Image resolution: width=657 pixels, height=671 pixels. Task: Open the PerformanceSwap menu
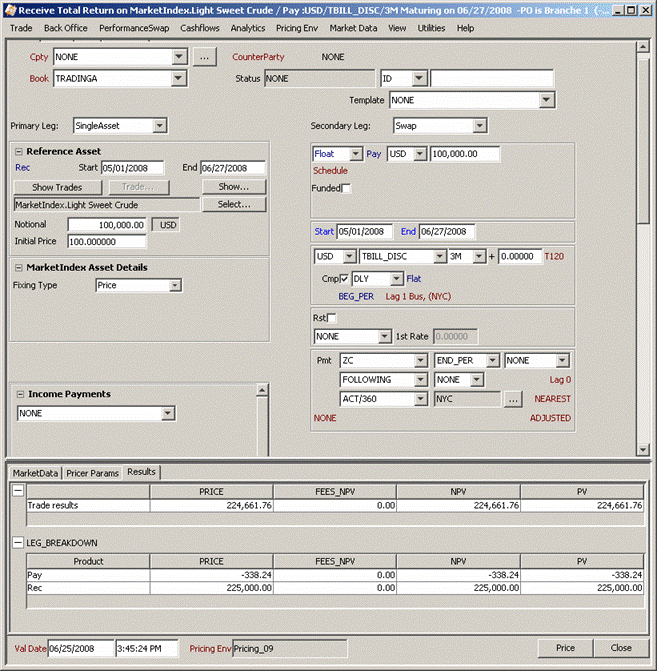pos(134,28)
